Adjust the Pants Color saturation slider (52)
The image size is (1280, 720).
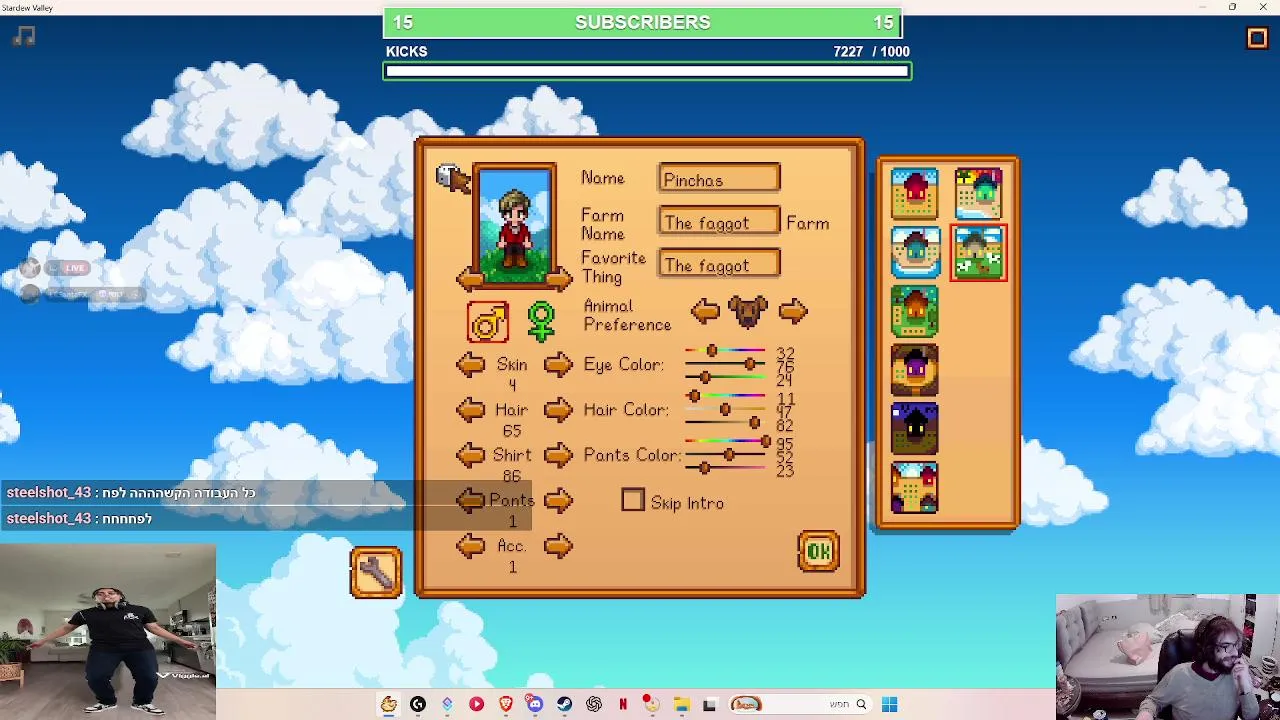pyautogui.click(x=726, y=455)
